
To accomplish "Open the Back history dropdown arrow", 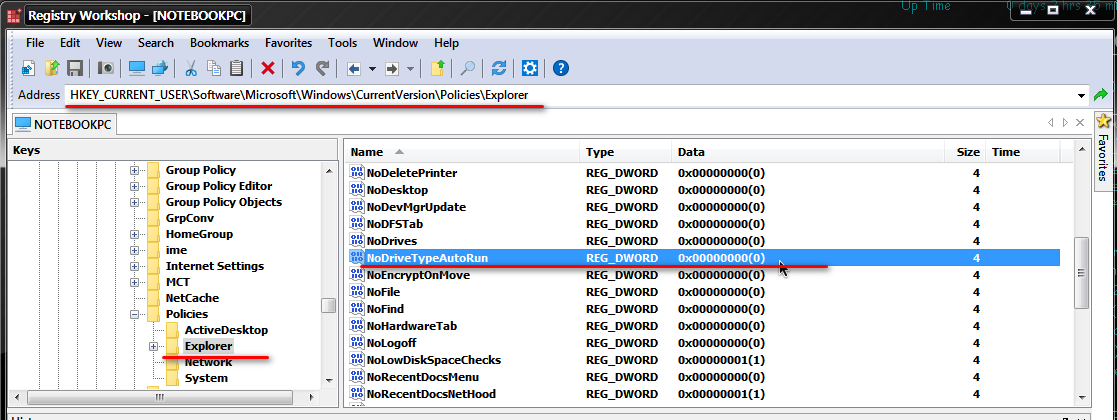I will coord(373,69).
